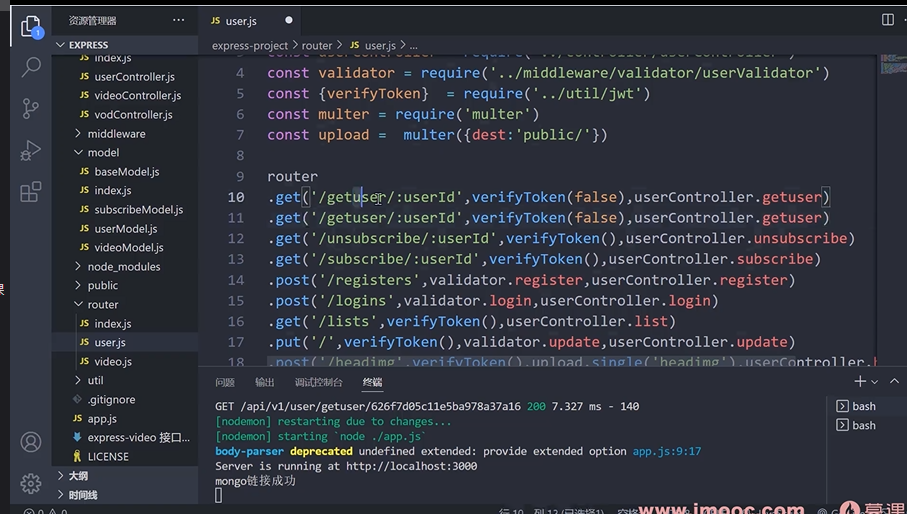Image resolution: width=907 pixels, height=514 pixels.
Task: Open app.js:9:17 link in terminal
Action: [x=666, y=451]
